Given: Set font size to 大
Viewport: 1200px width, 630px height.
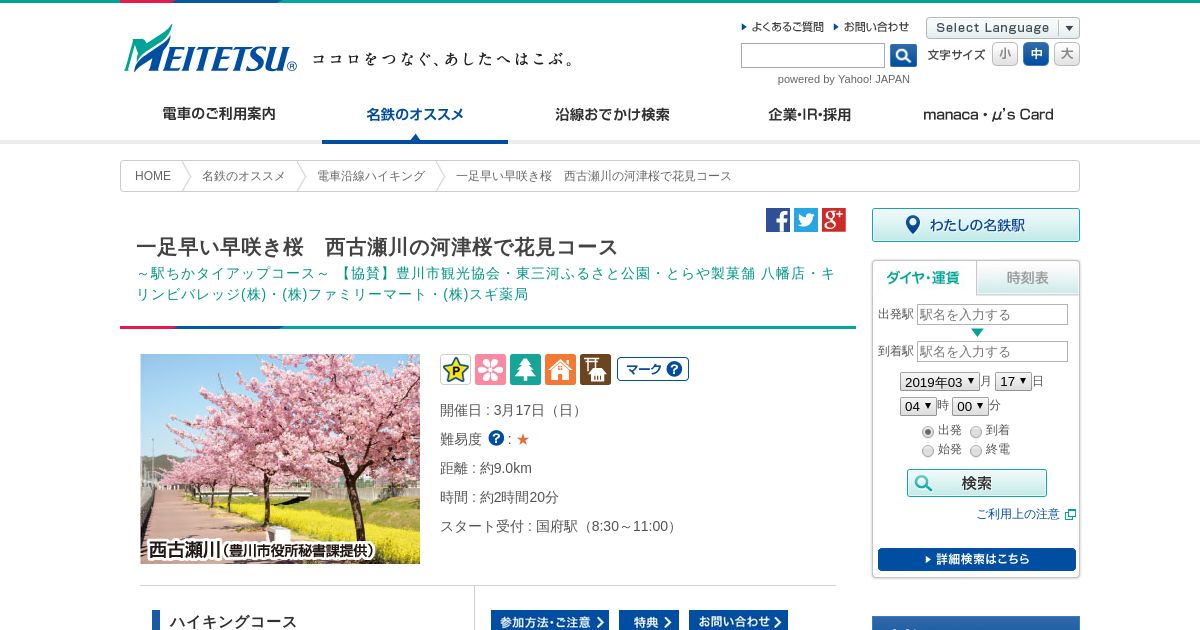Looking at the screenshot, I should click(x=1067, y=54).
